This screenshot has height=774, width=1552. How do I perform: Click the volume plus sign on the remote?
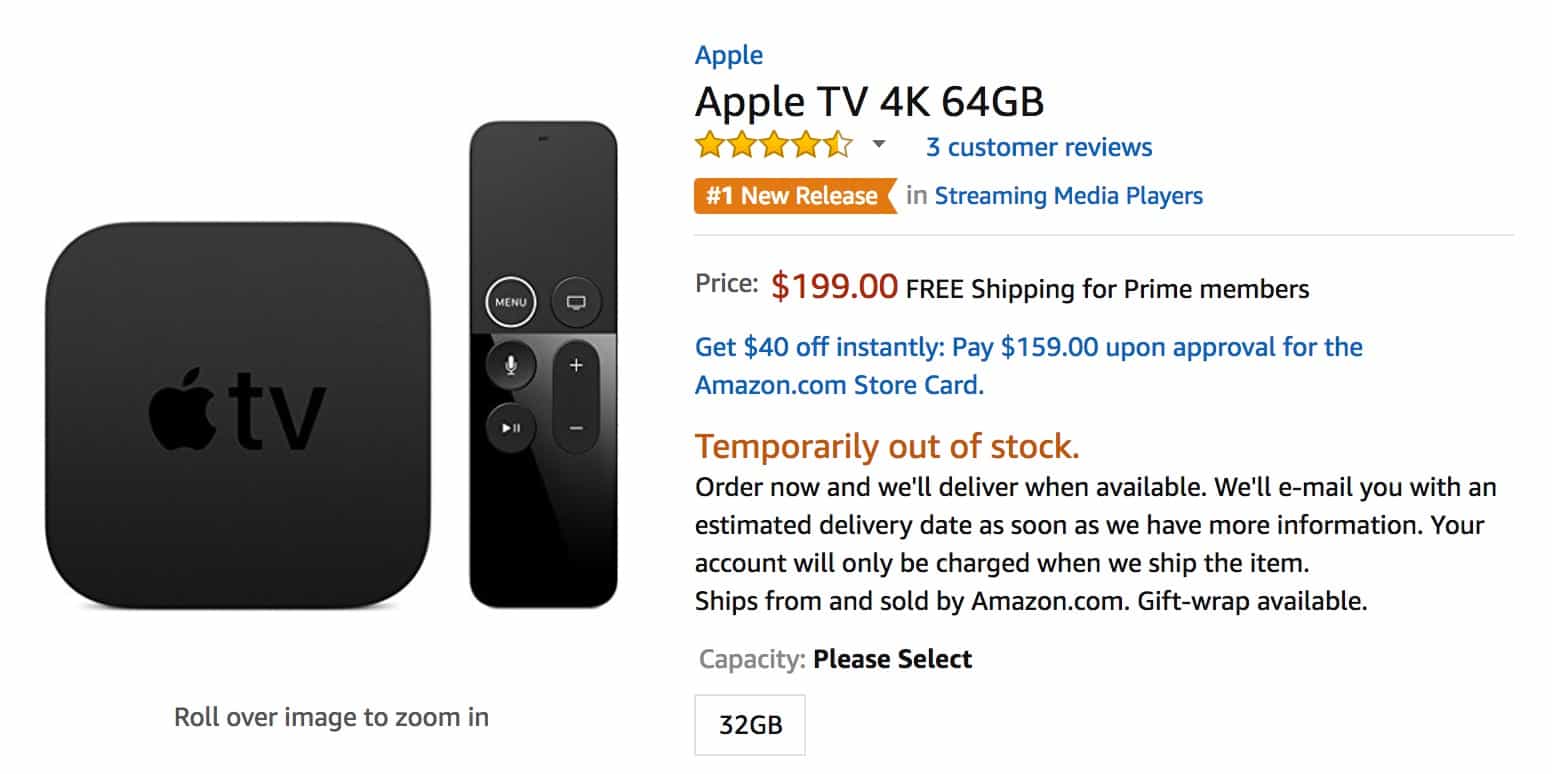coord(576,366)
